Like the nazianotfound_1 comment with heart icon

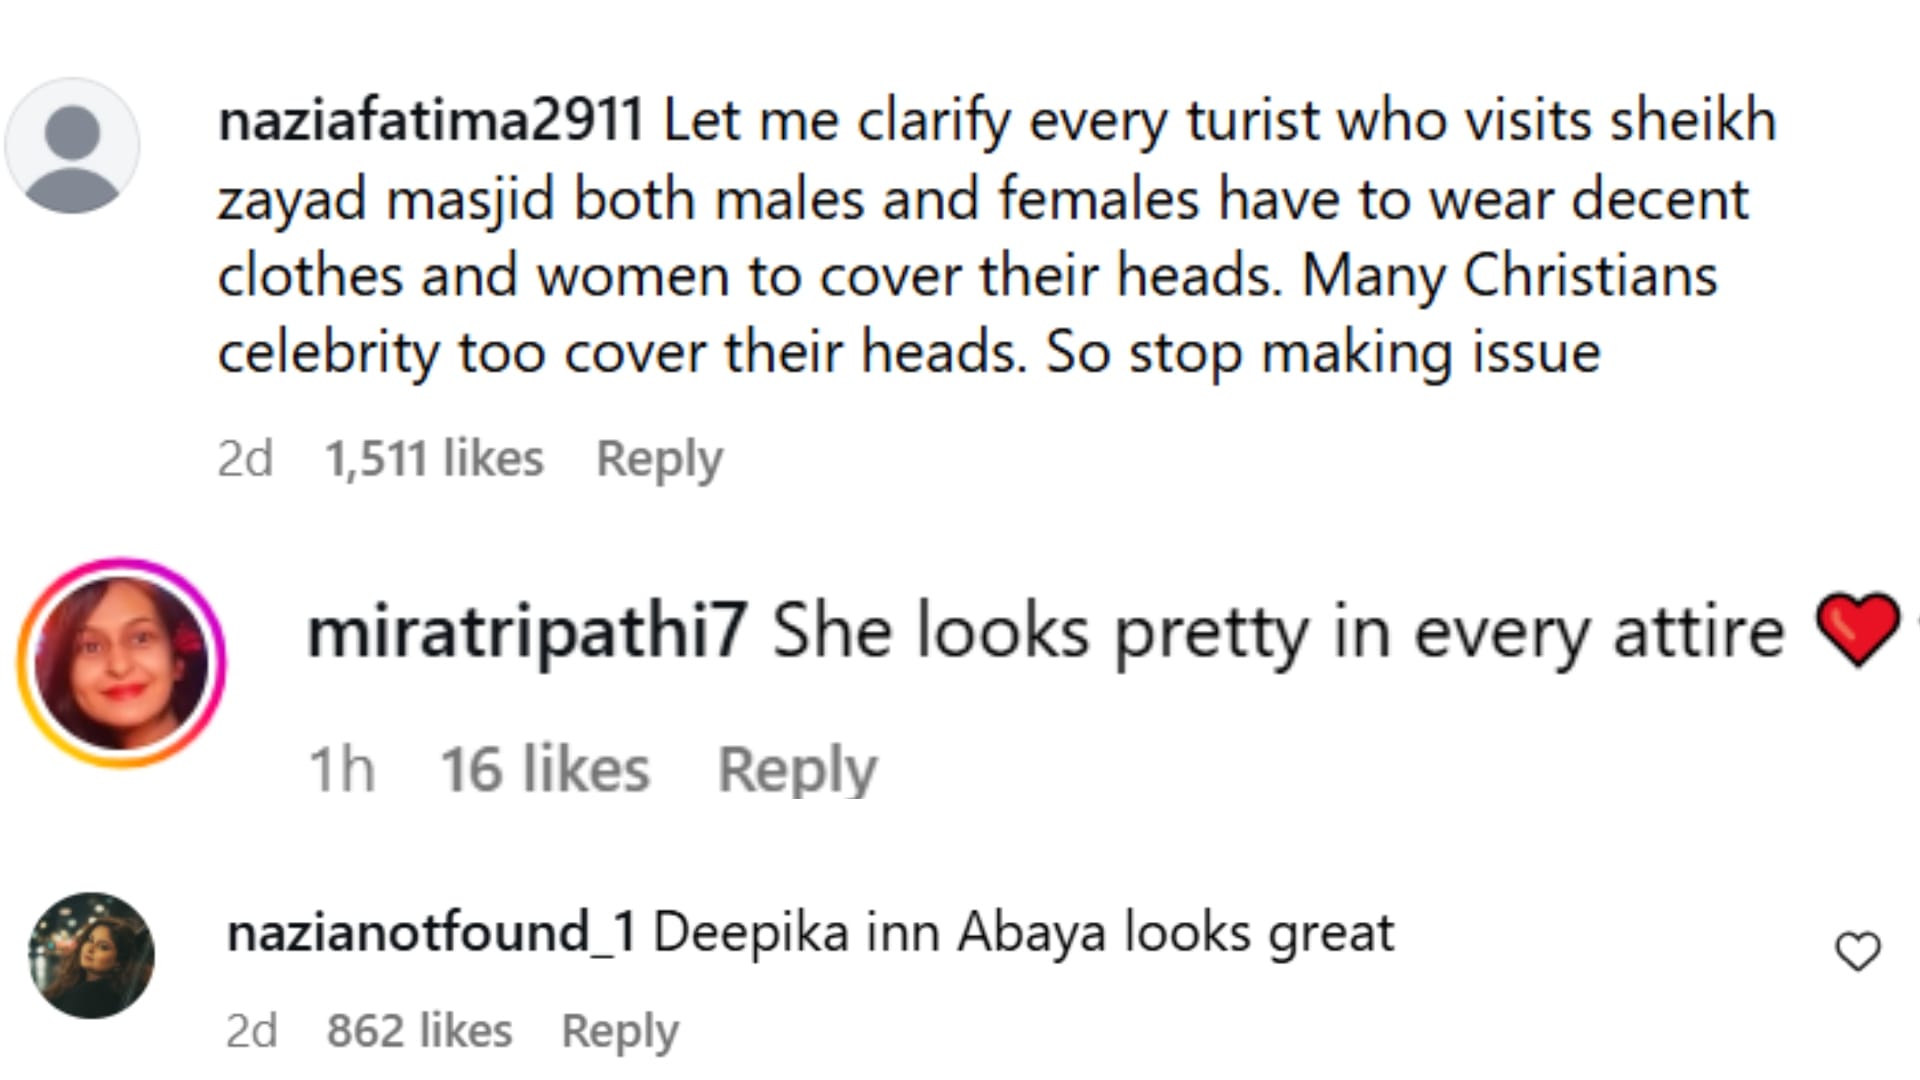click(x=1858, y=951)
